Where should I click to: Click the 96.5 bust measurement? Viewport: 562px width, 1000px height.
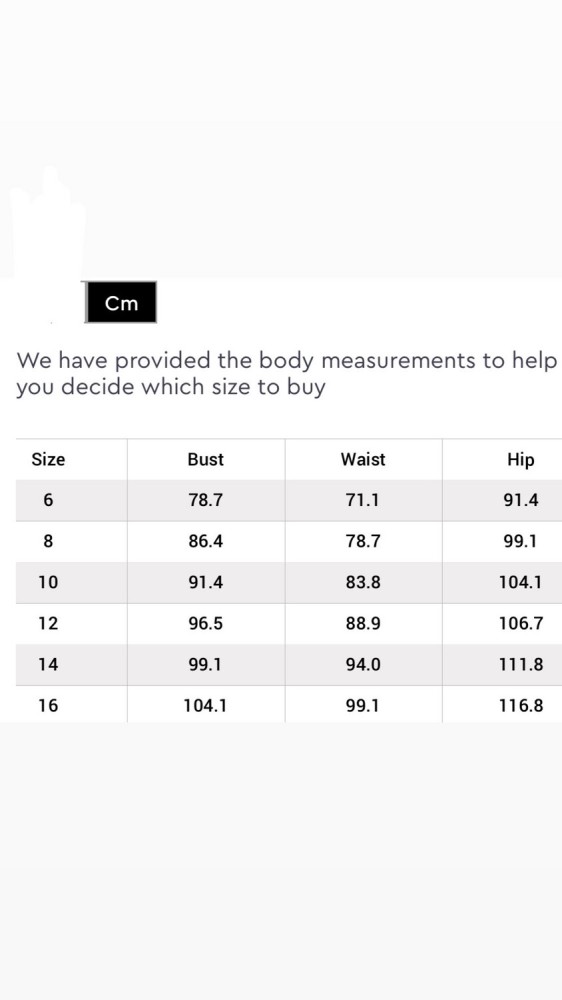205,623
